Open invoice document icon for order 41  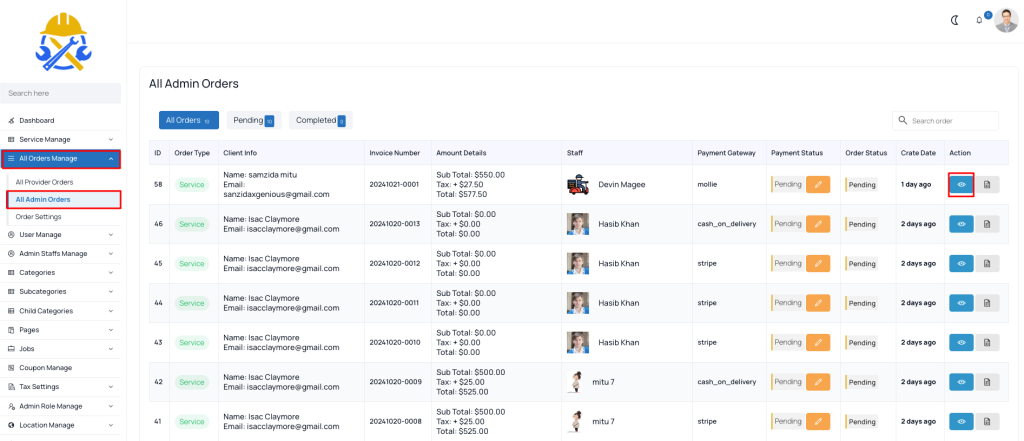point(987,421)
